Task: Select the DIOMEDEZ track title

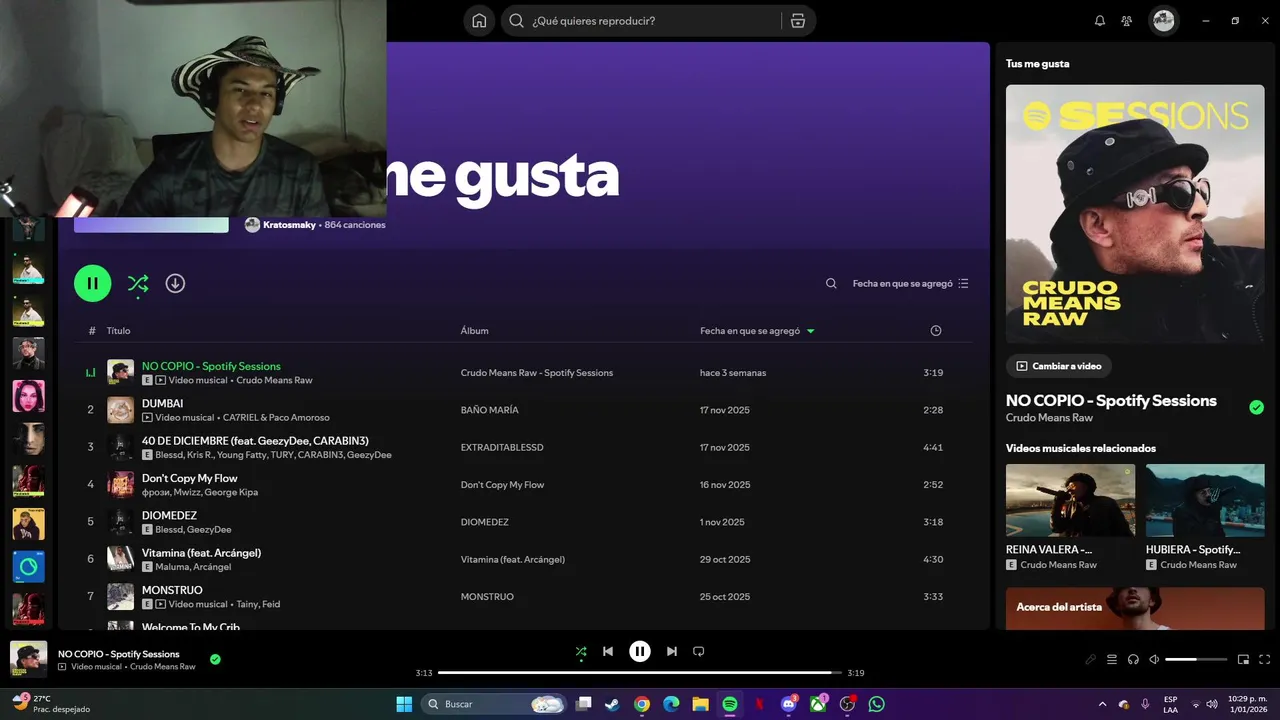Action: pyautogui.click(x=169, y=516)
